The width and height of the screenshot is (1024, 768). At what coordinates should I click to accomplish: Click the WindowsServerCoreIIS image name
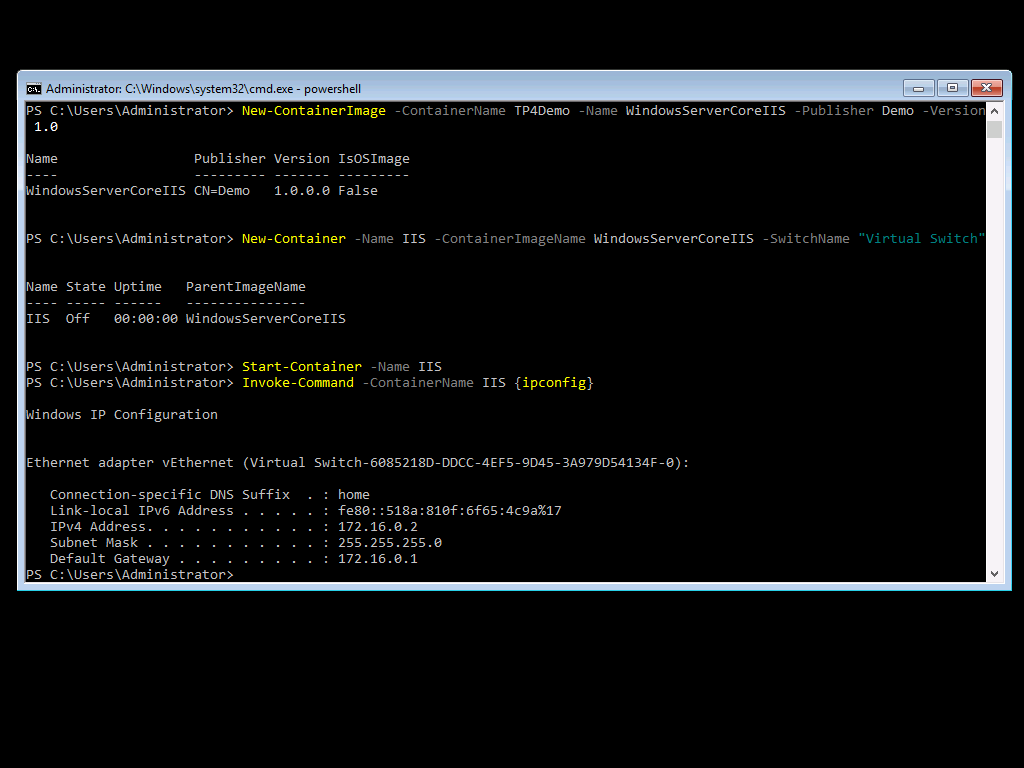[x=105, y=190]
